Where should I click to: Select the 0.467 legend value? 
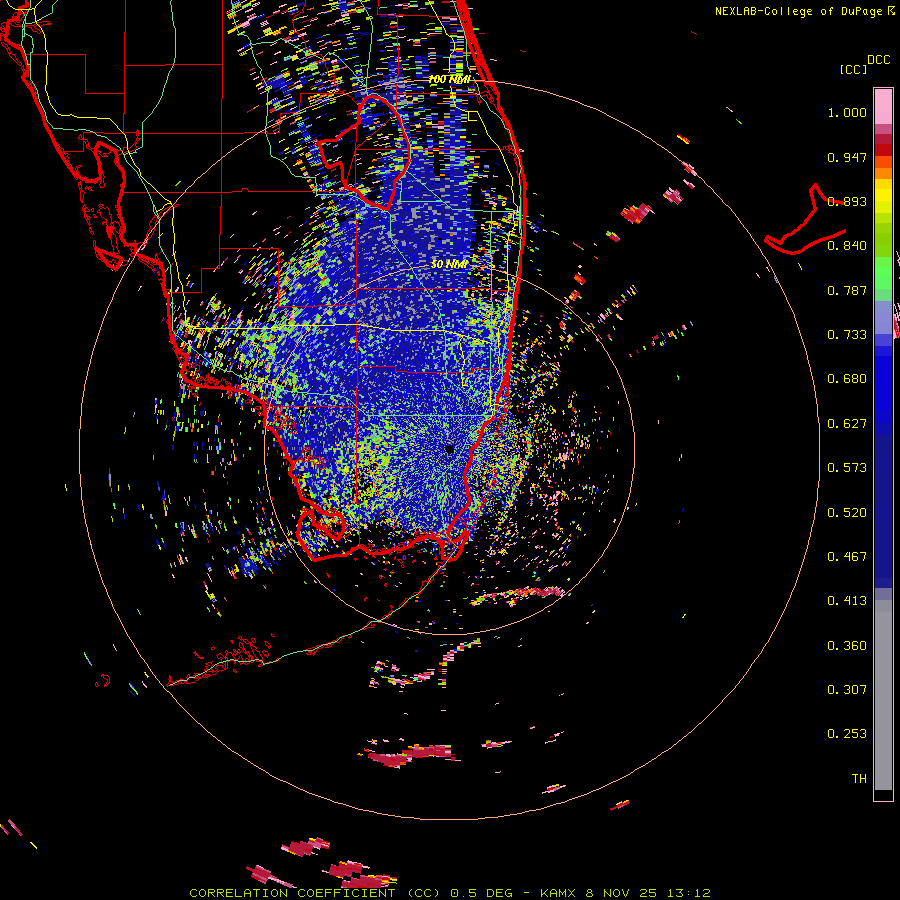847,557
